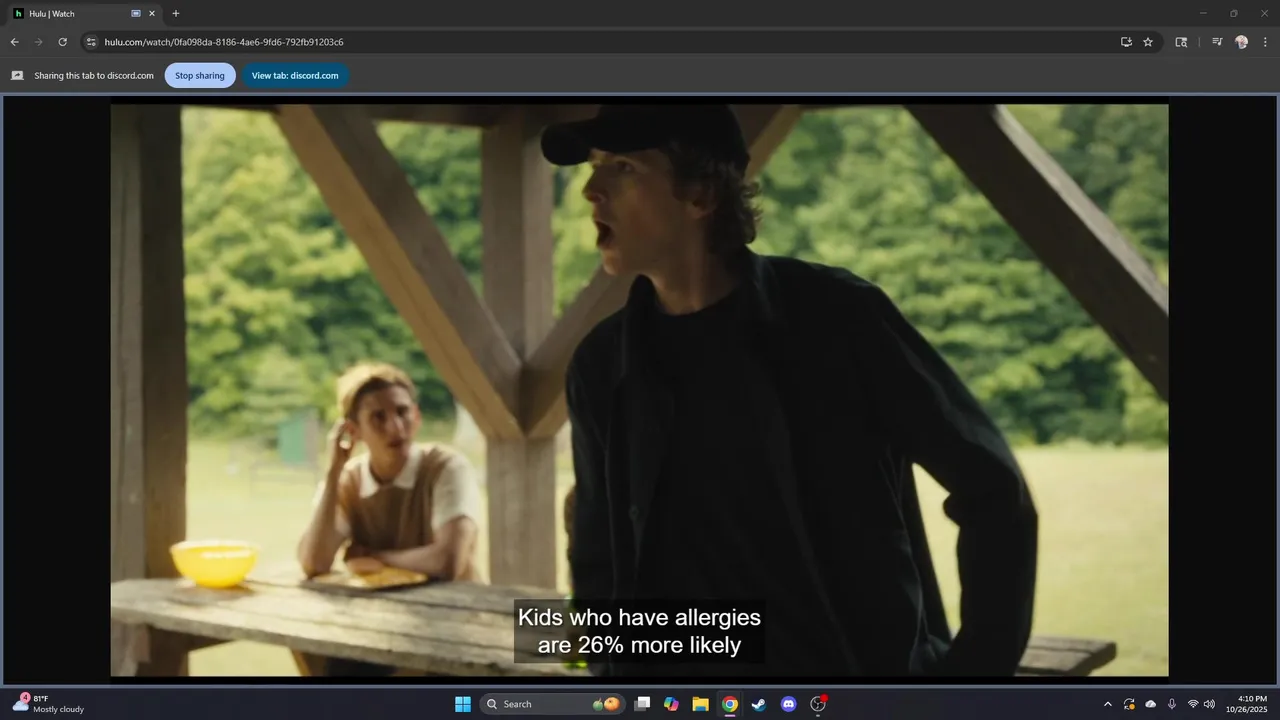Open File Explorer from taskbar
1280x720 pixels.
tap(700, 704)
